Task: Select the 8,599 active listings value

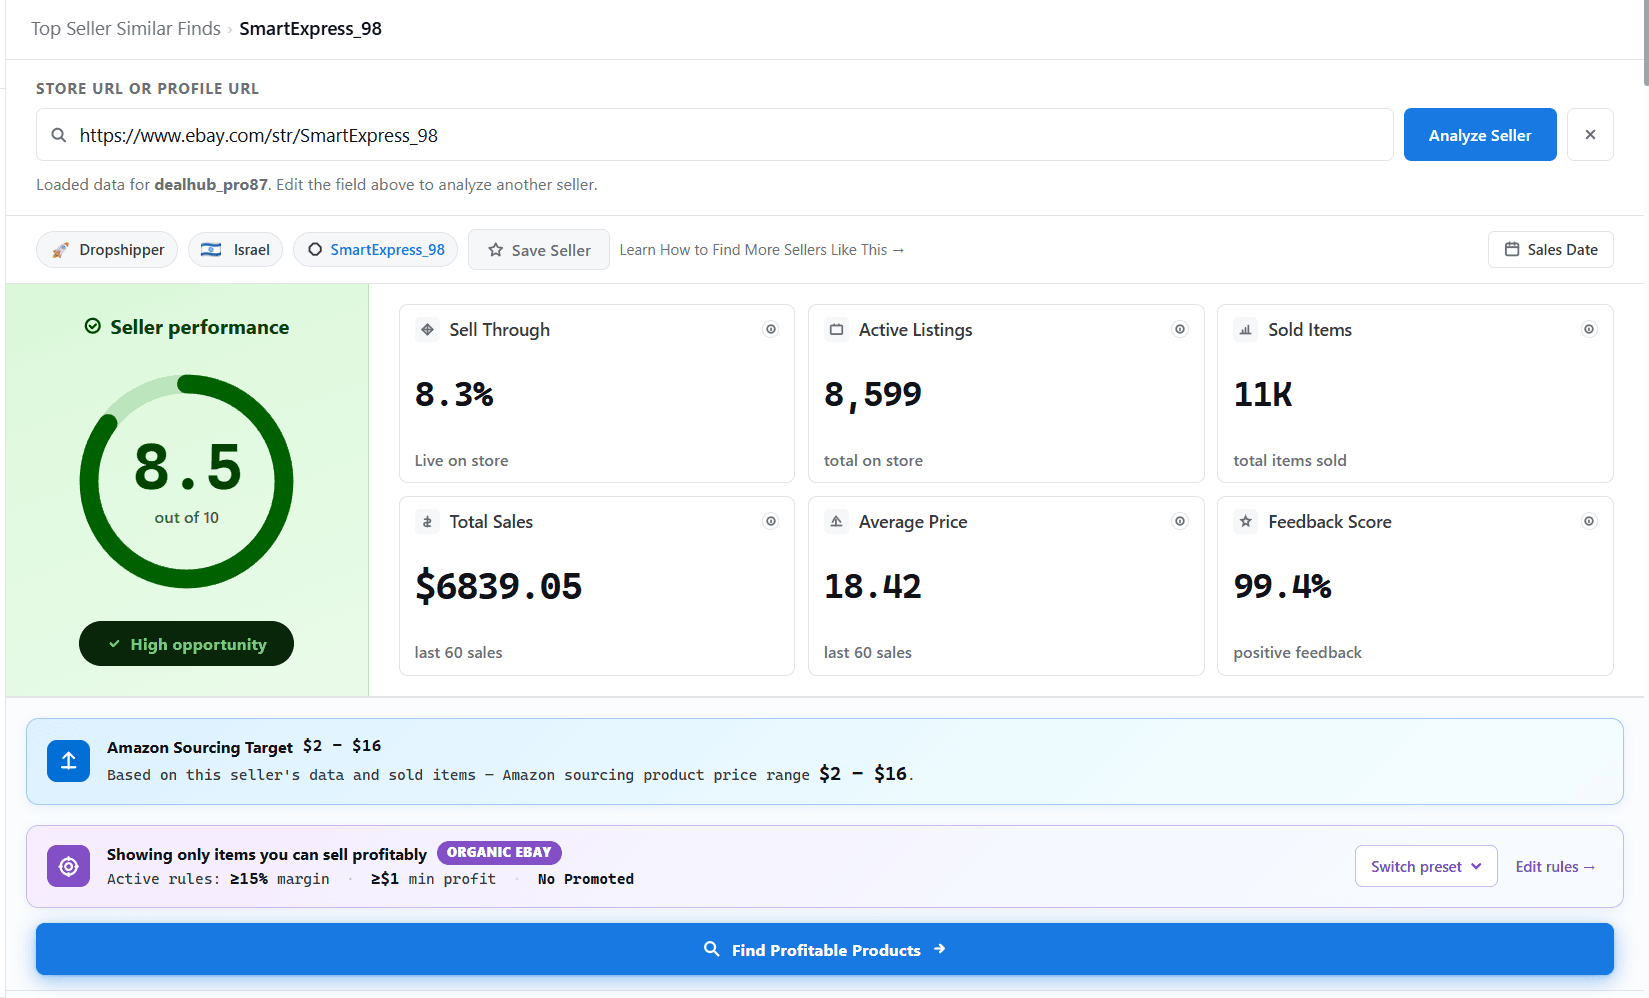Action: [873, 394]
